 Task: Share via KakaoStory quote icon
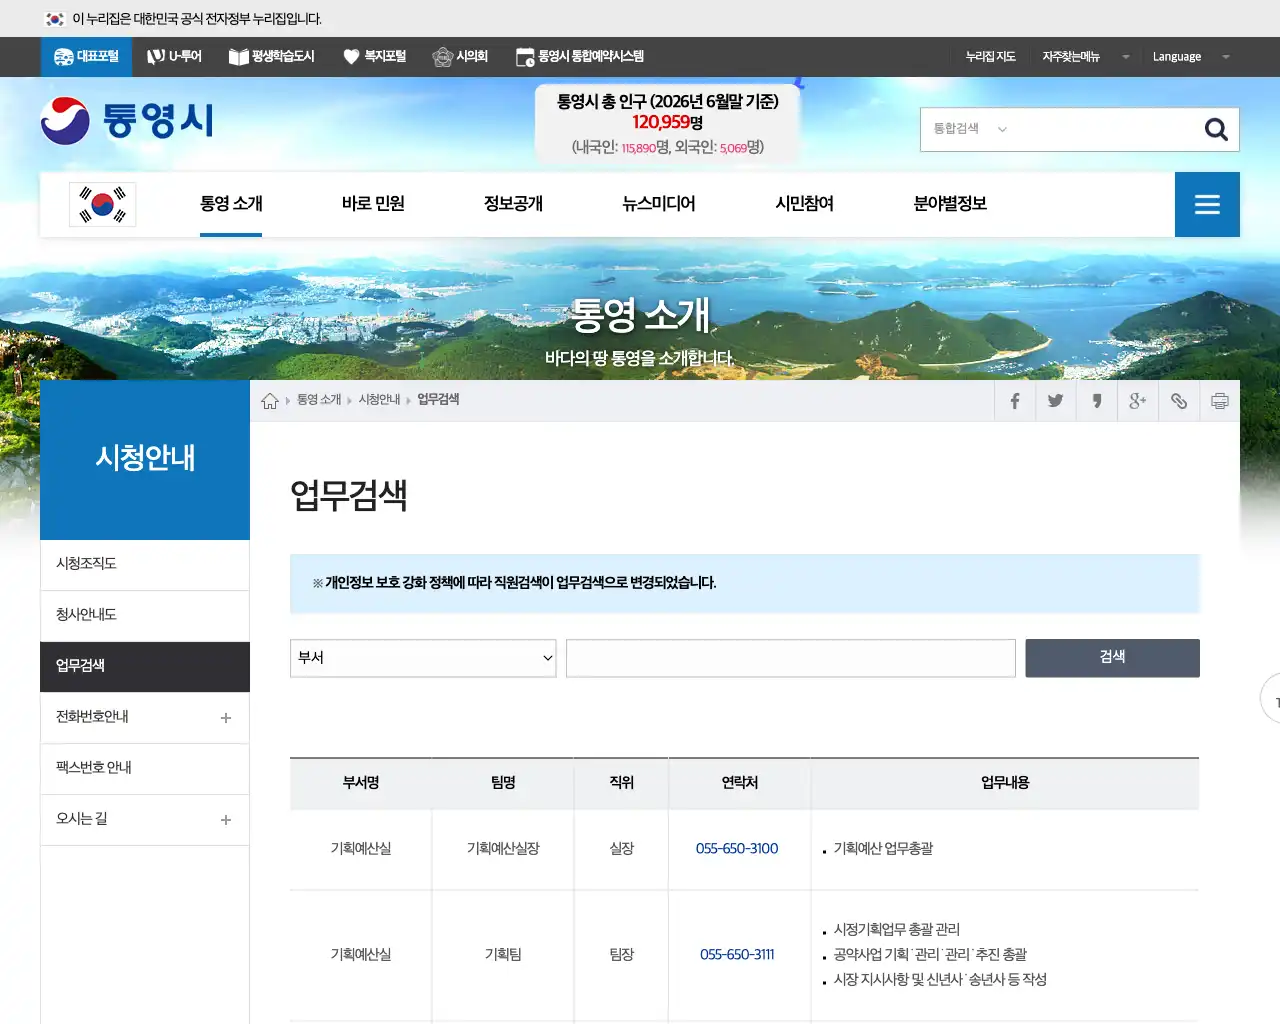1097,401
